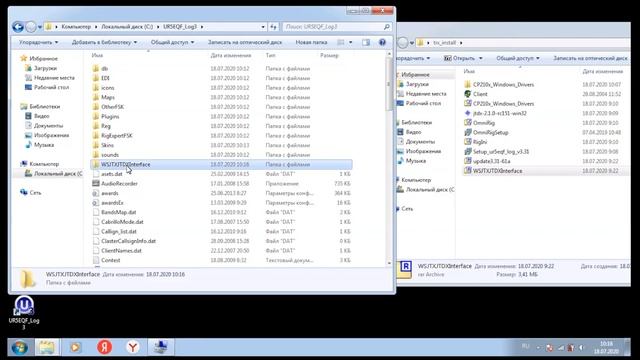This screenshot has height=360, width=640.
Task: Sort by the Тип column header
Action: (270, 55)
